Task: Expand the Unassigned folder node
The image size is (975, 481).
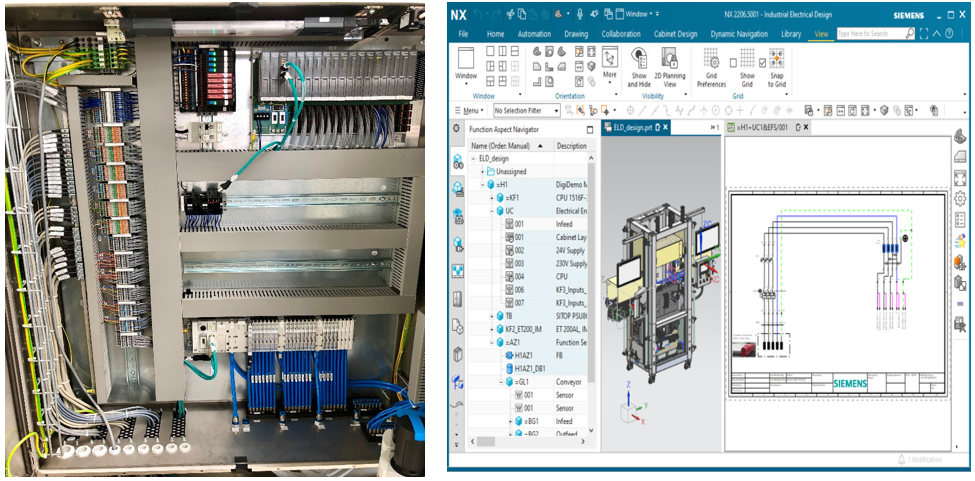Action: (482, 172)
